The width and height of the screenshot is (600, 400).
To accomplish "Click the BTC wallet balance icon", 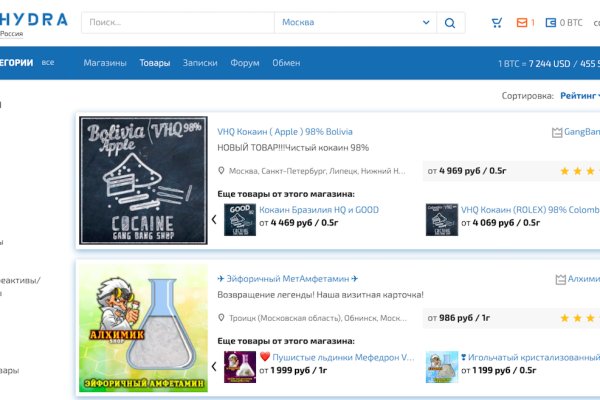I will 550,22.
